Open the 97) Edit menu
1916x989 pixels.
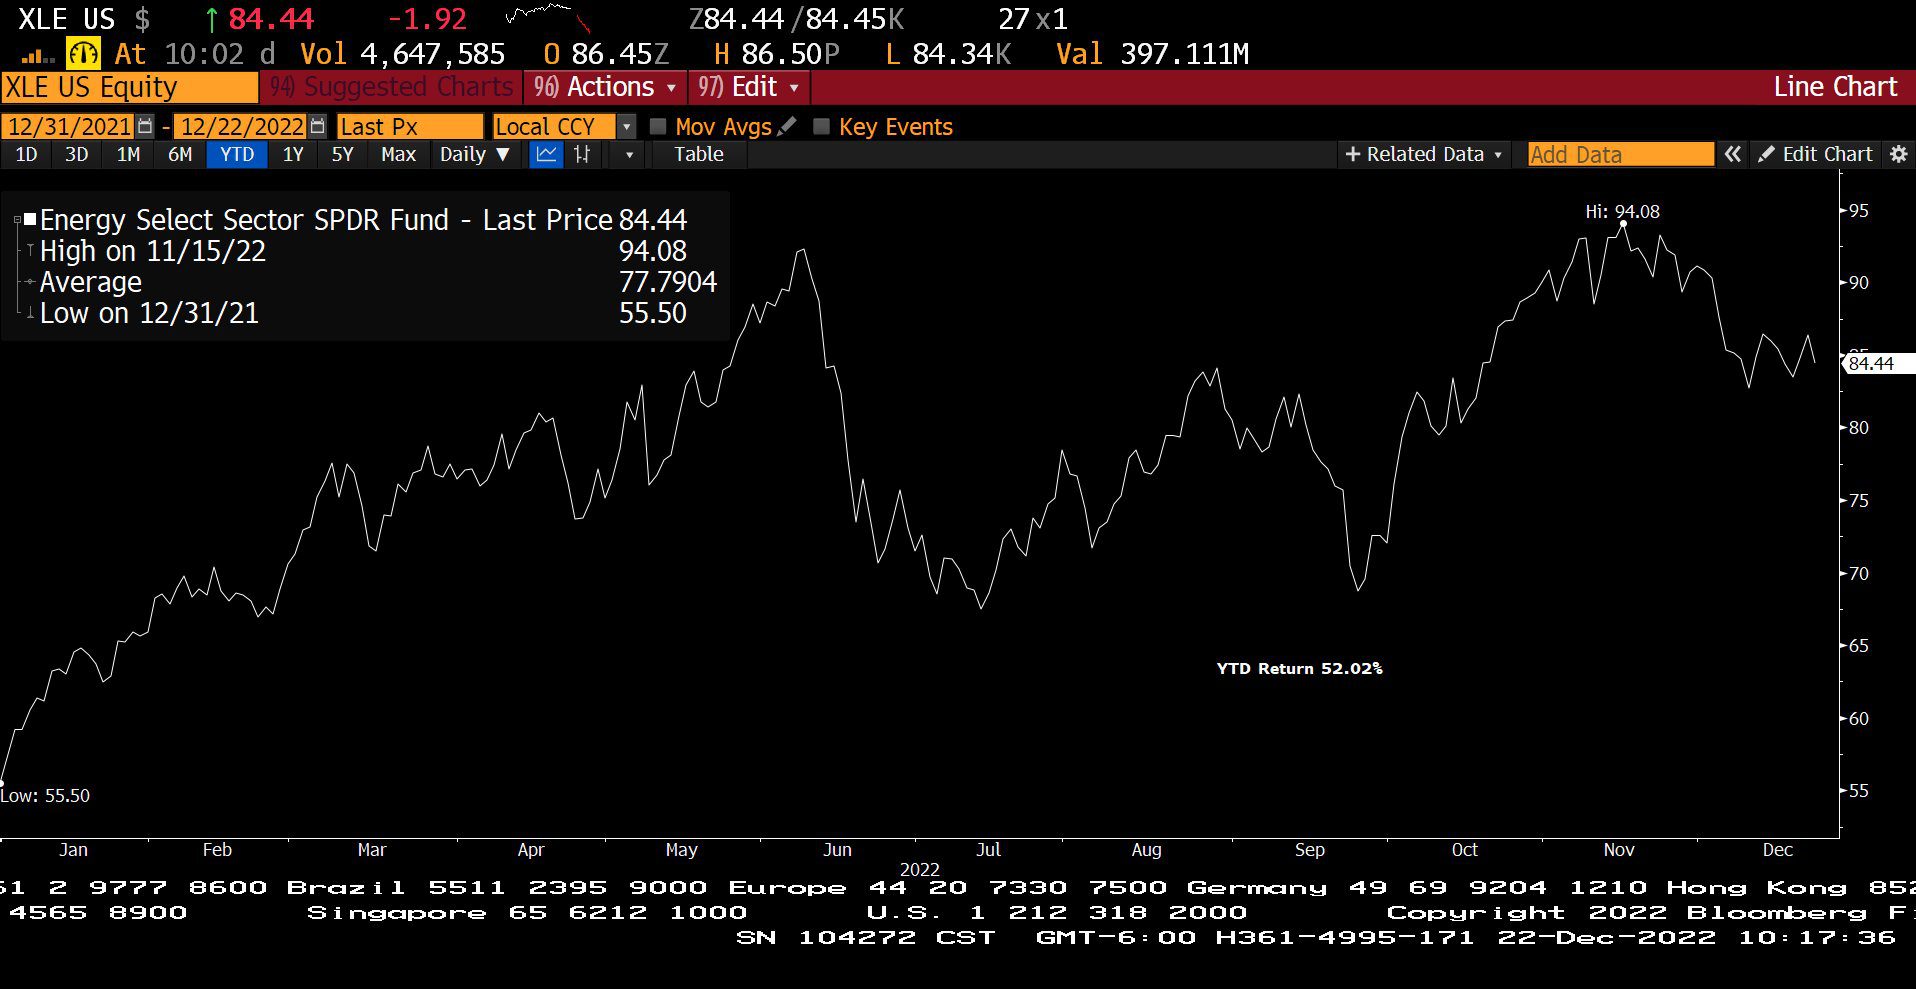(749, 87)
